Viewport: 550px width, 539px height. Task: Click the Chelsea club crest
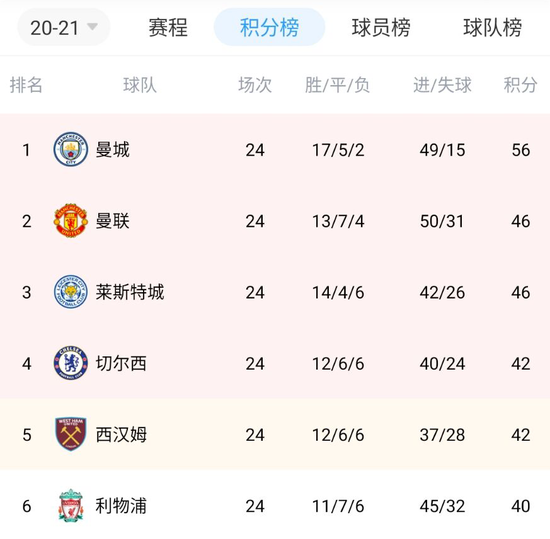pos(71,363)
